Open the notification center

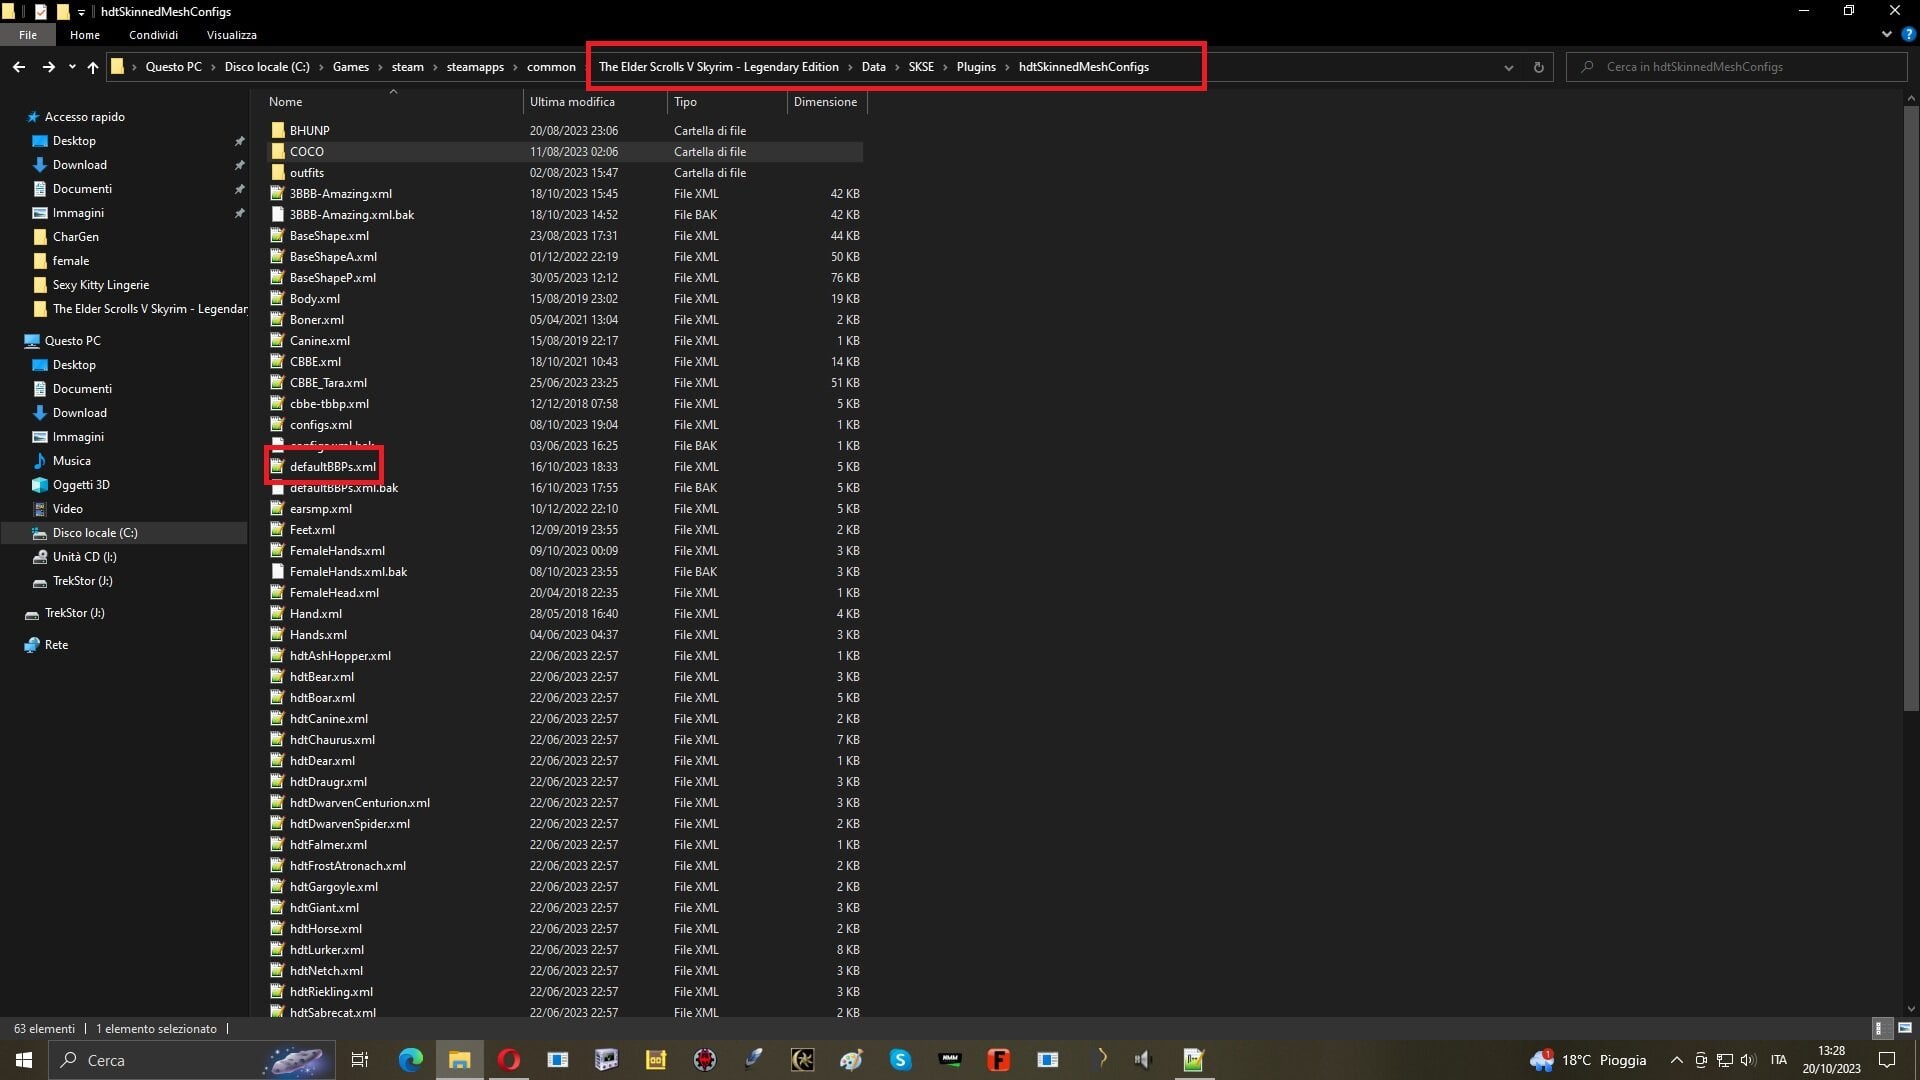[x=1887, y=1060]
